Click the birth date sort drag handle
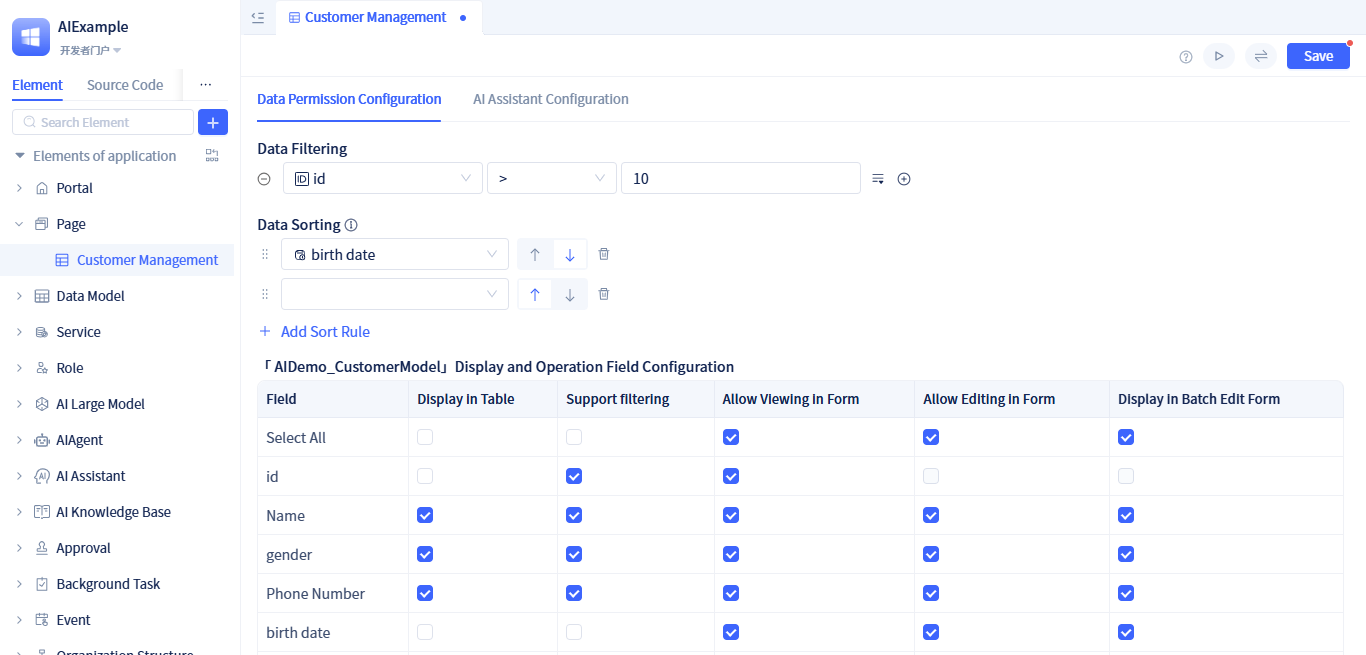Viewport: 1366px width, 655px height. 265,254
